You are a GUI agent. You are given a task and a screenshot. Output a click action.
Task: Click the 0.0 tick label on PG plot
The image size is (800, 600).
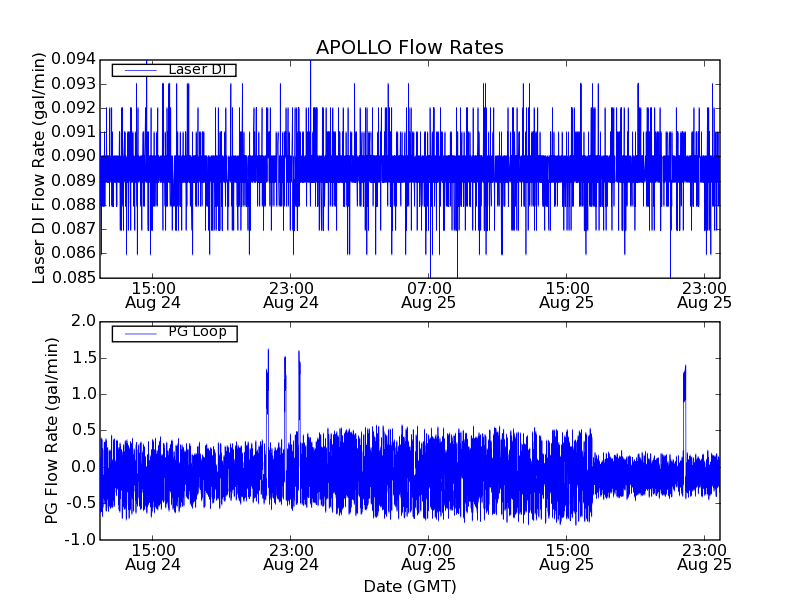(84, 467)
